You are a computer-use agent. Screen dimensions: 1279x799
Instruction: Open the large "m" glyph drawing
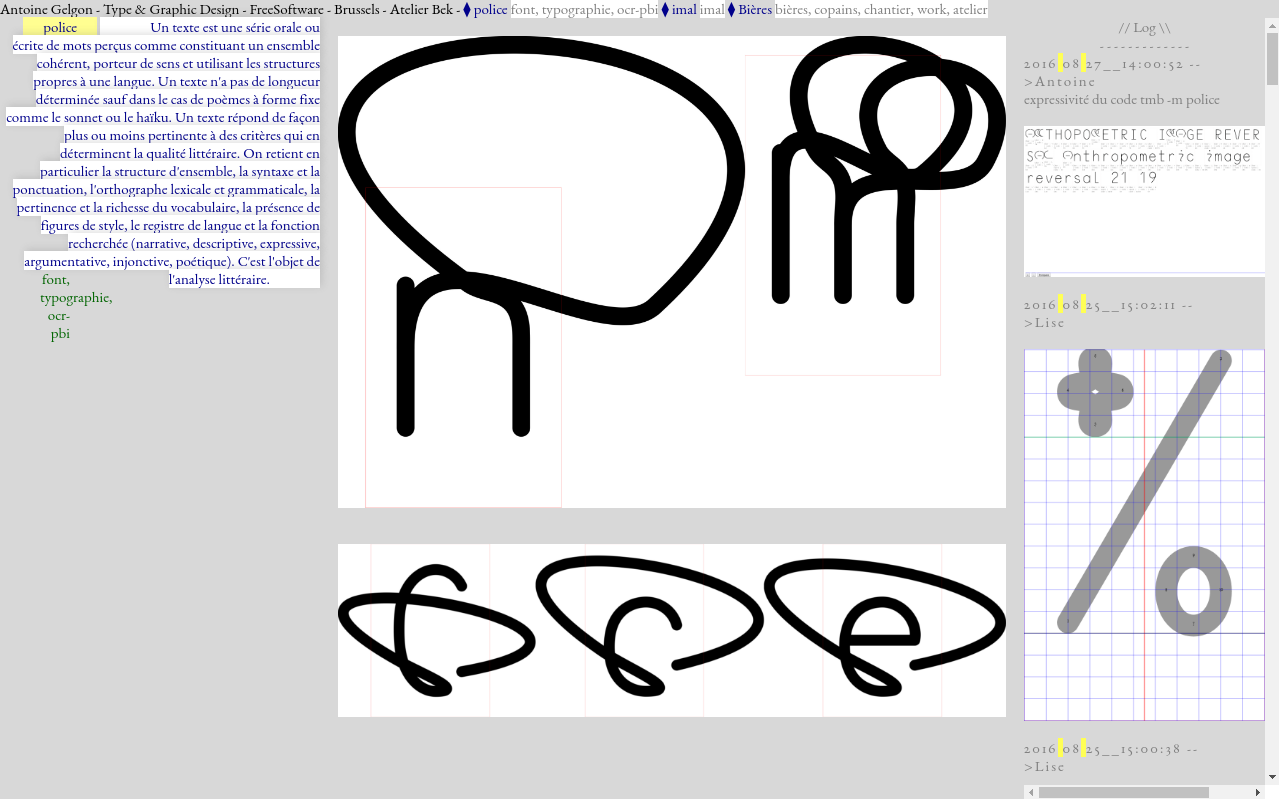671,272
